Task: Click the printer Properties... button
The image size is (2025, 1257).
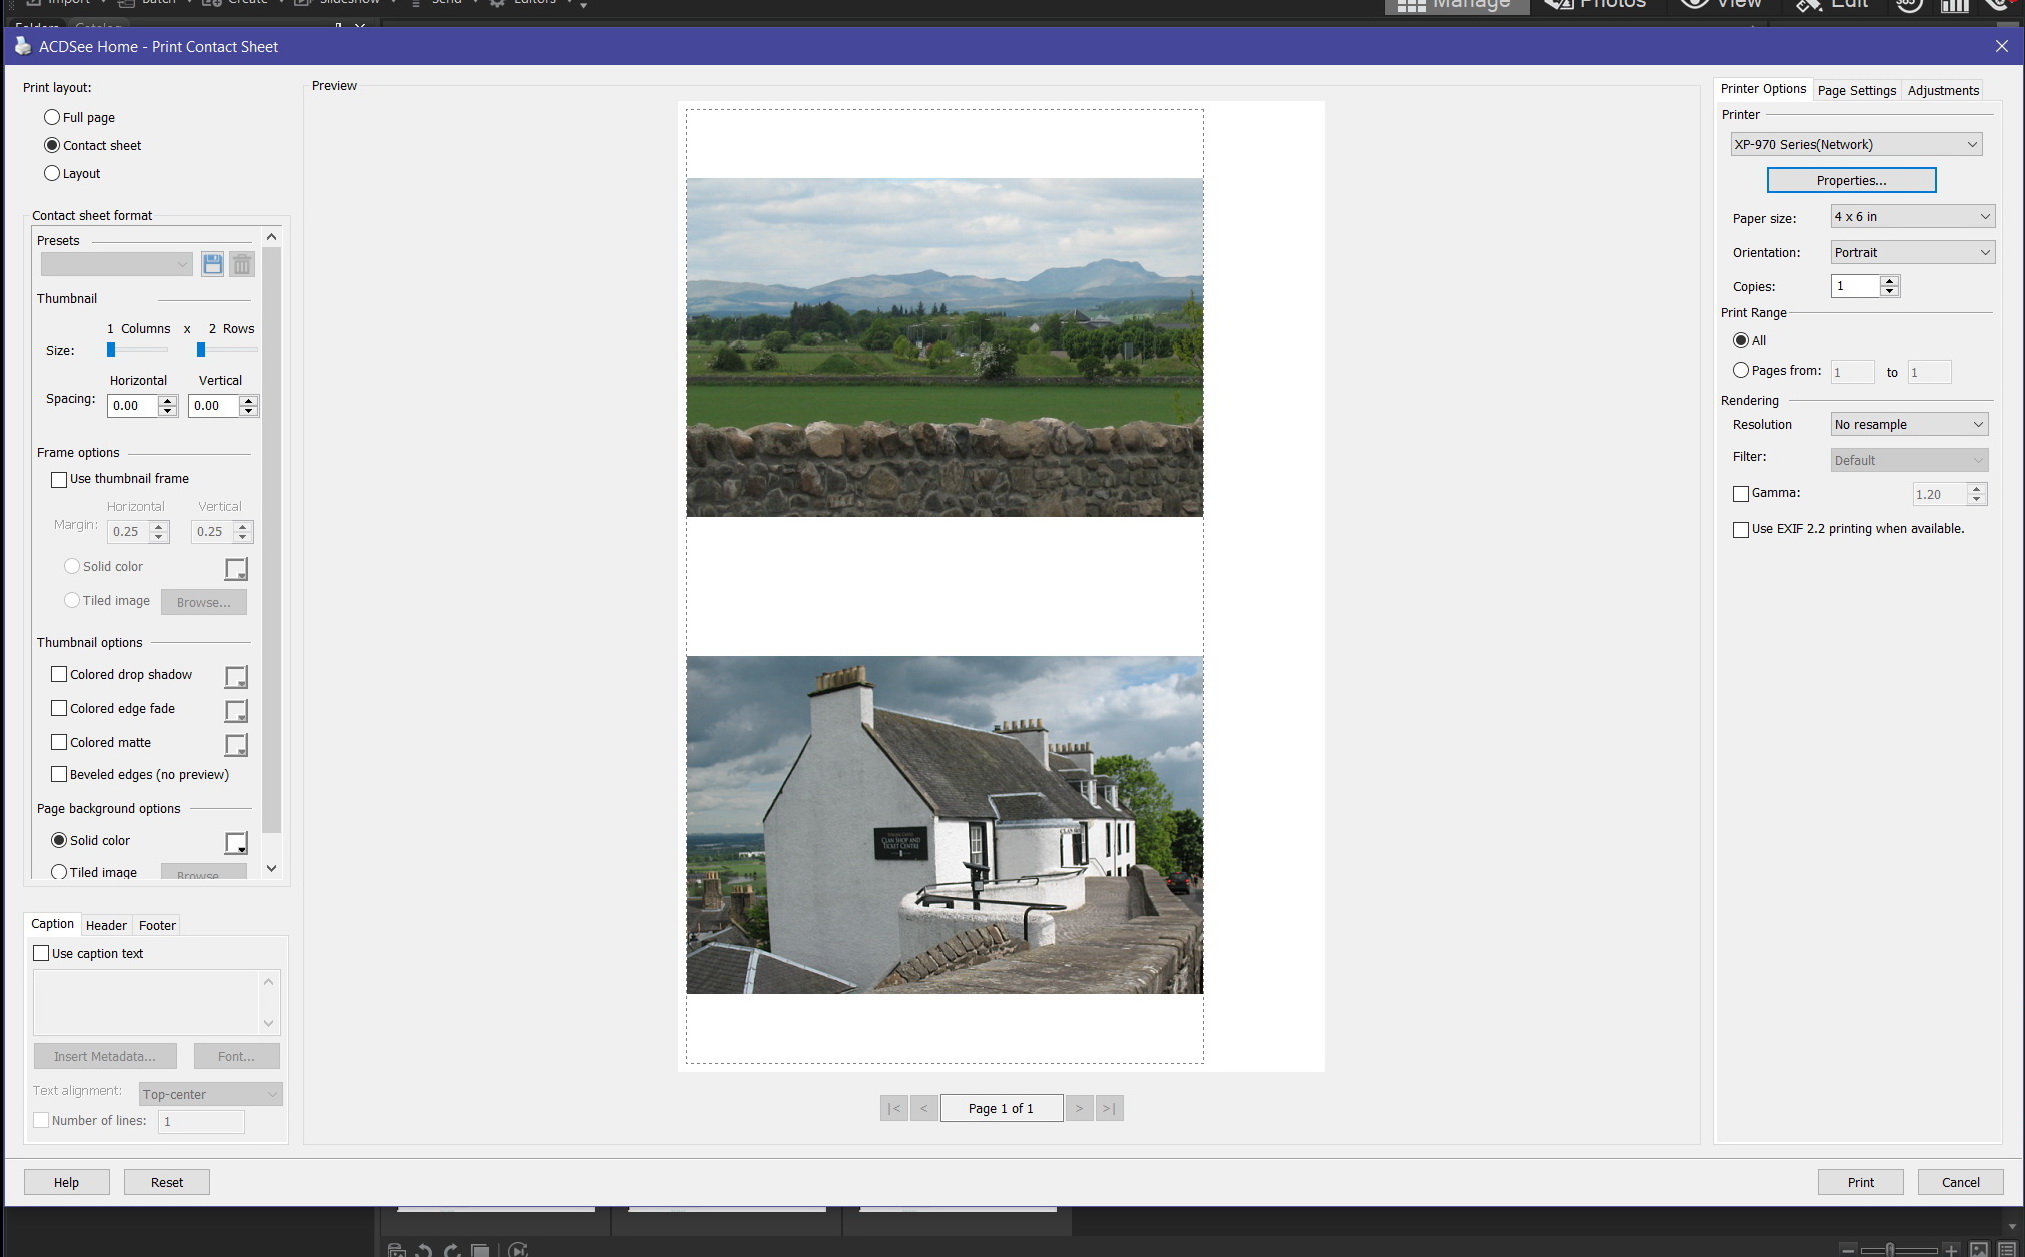Action: (1851, 180)
